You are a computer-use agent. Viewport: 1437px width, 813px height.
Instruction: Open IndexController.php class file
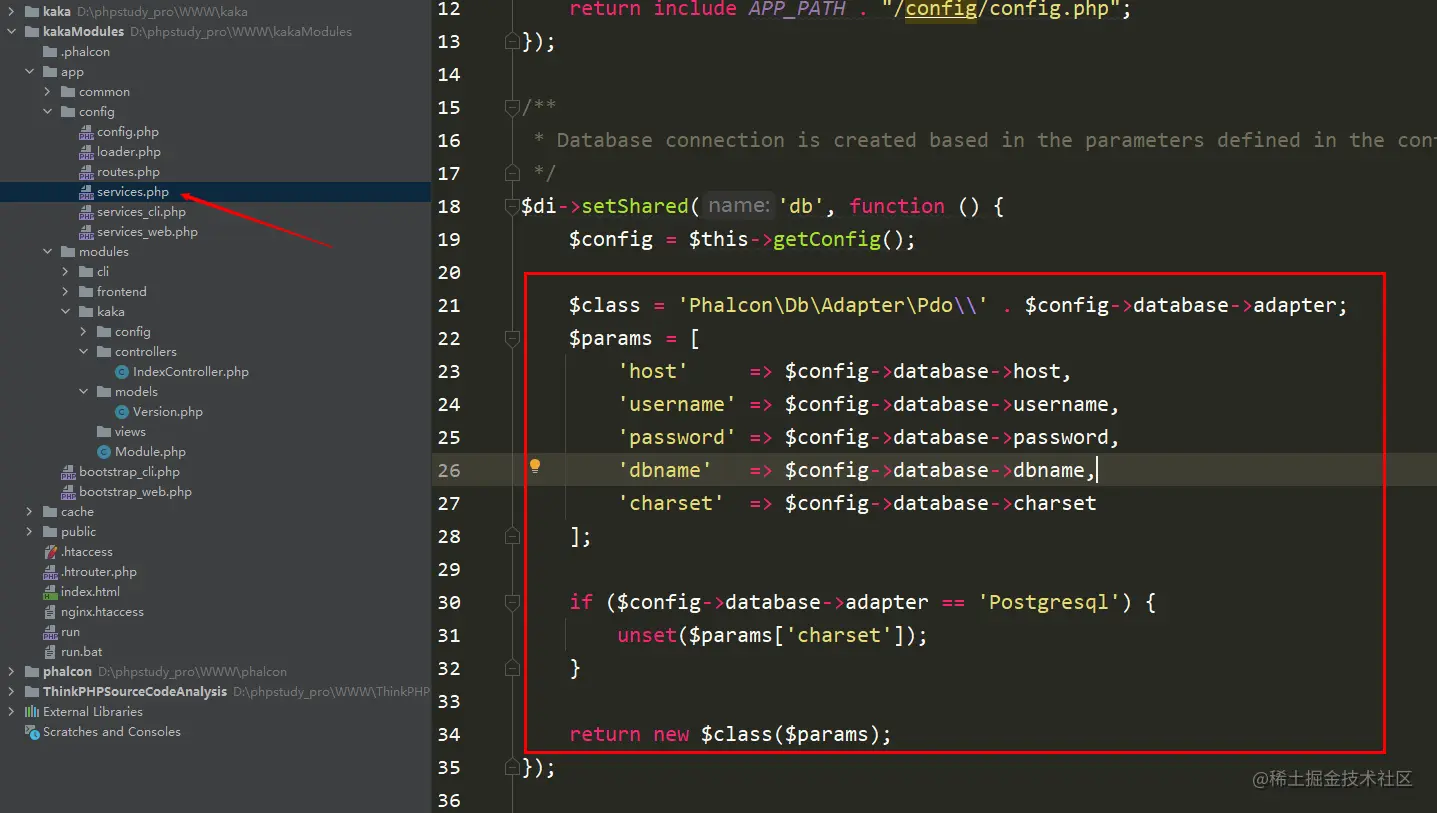pos(191,372)
